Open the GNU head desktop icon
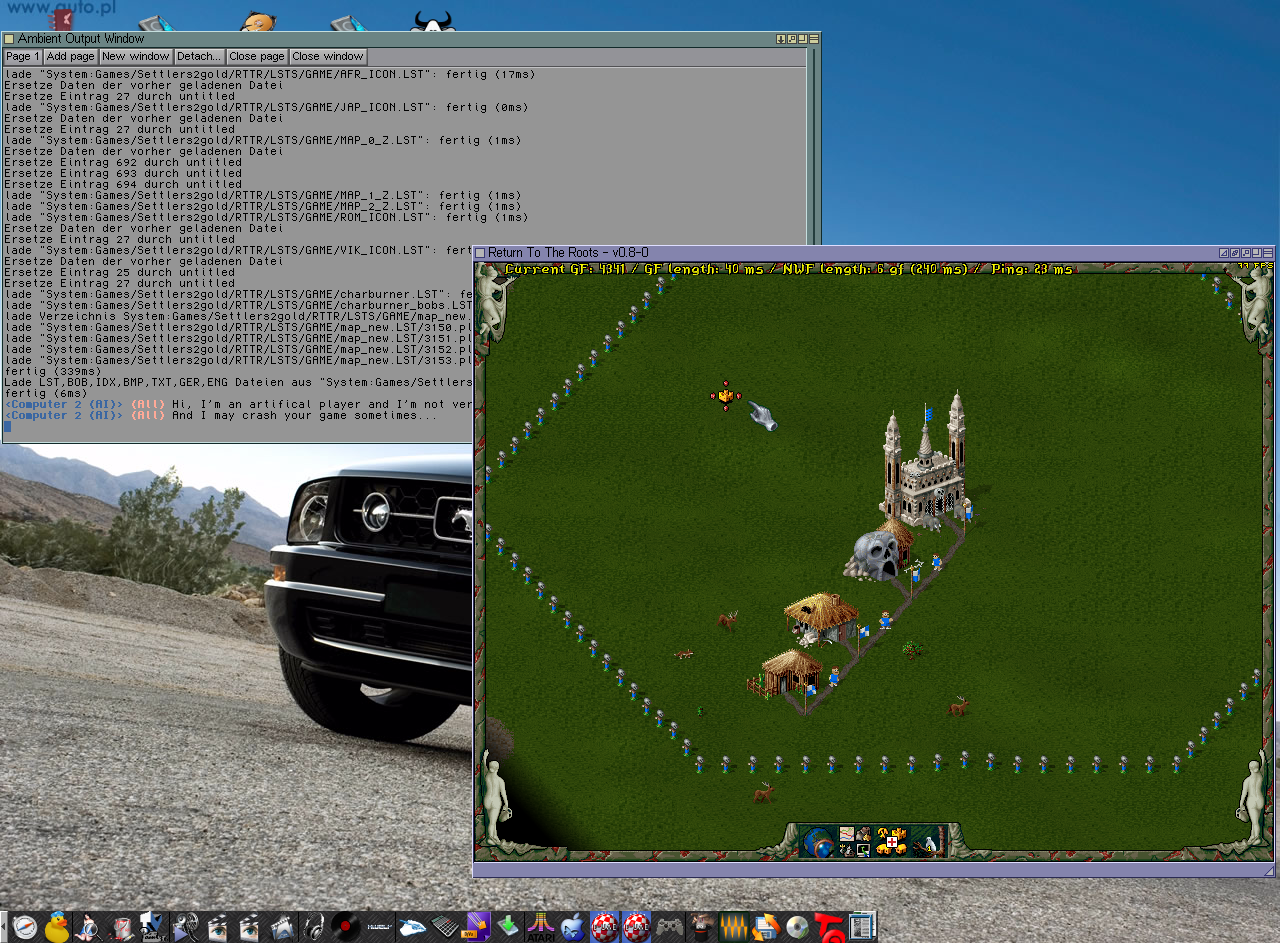This screenshot has height=943, width=1280. point(433,21)
